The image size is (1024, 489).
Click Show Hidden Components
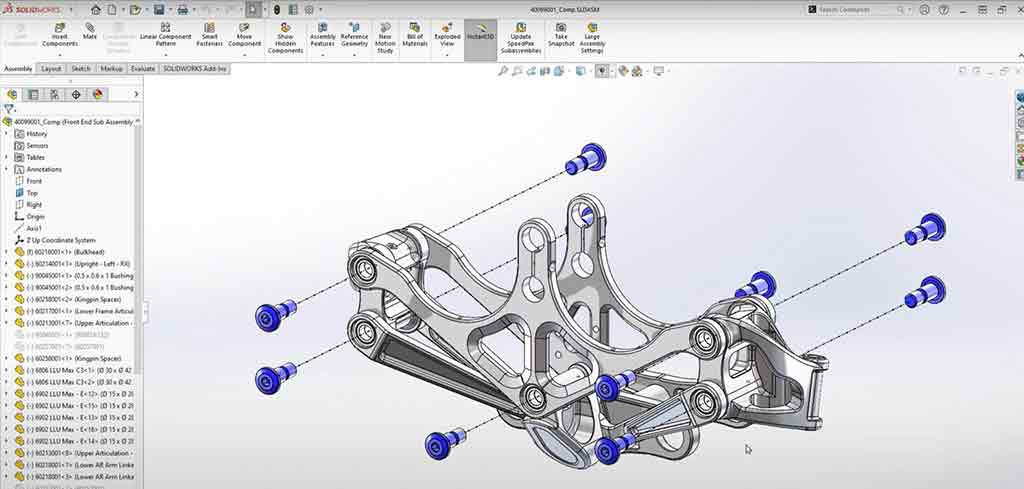285,38
